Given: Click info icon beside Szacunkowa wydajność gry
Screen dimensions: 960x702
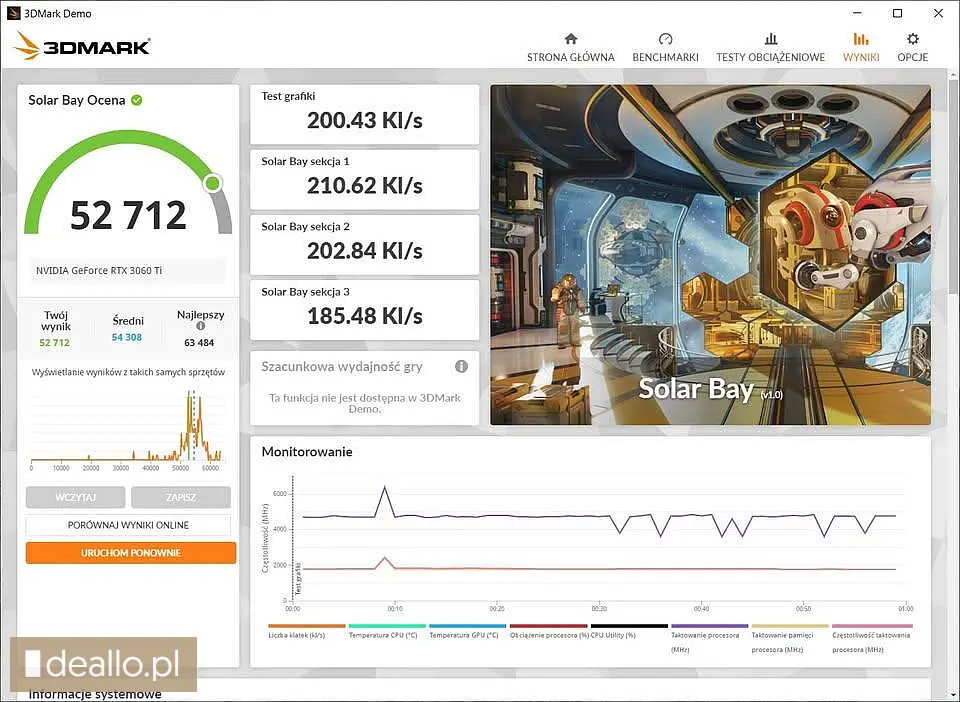Looking at the screenshot, I should pyautogui.click(x=461, y=367).
